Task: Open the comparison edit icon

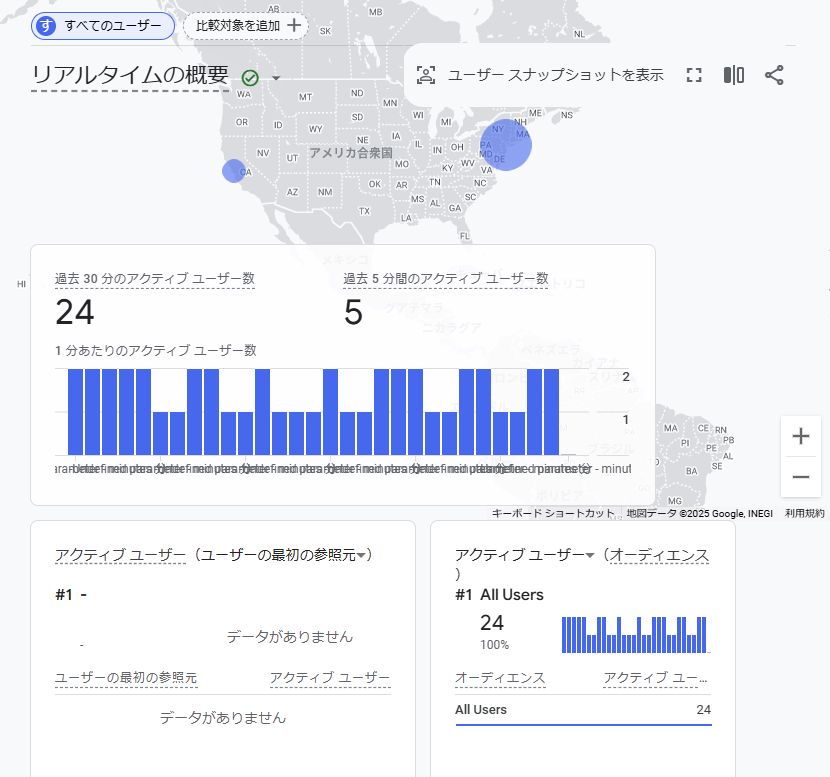Action: (734, 75)
